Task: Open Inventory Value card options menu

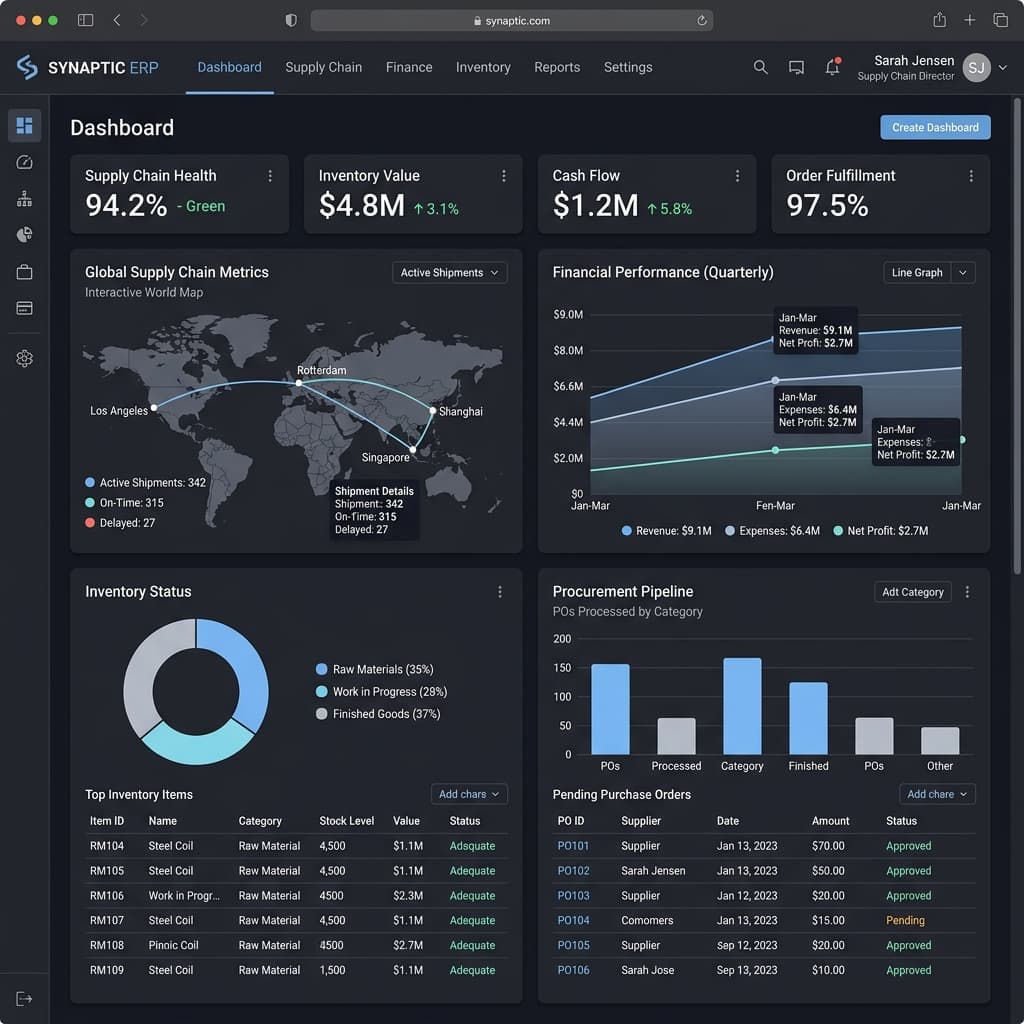Action: coord(504,176)
